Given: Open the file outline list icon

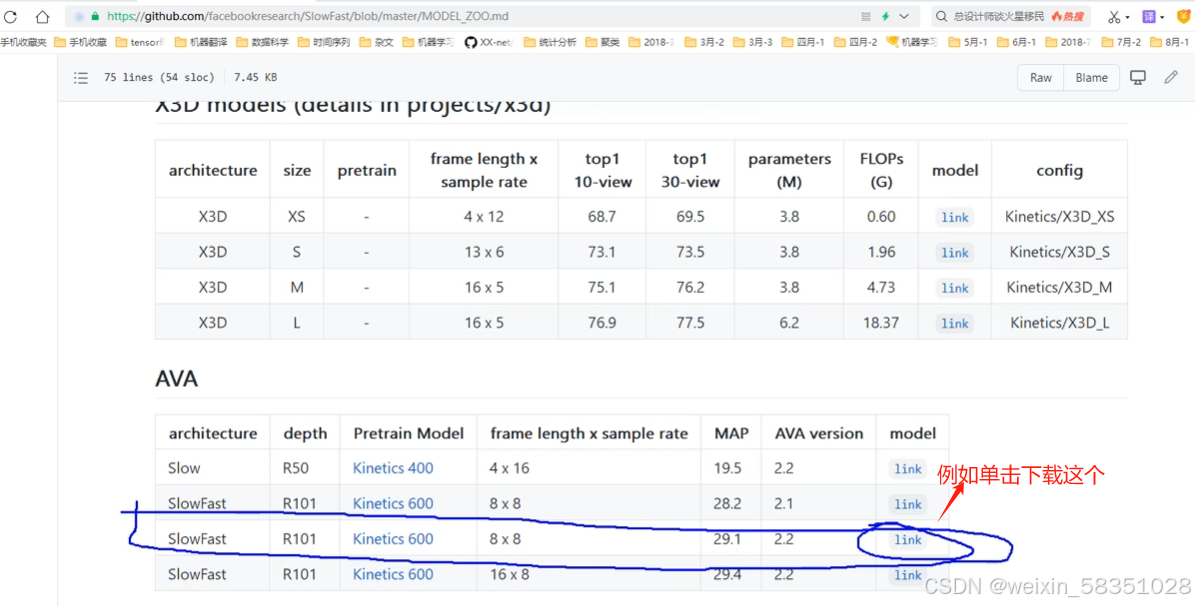Looking at the screenshot, I should pos(81,77).
